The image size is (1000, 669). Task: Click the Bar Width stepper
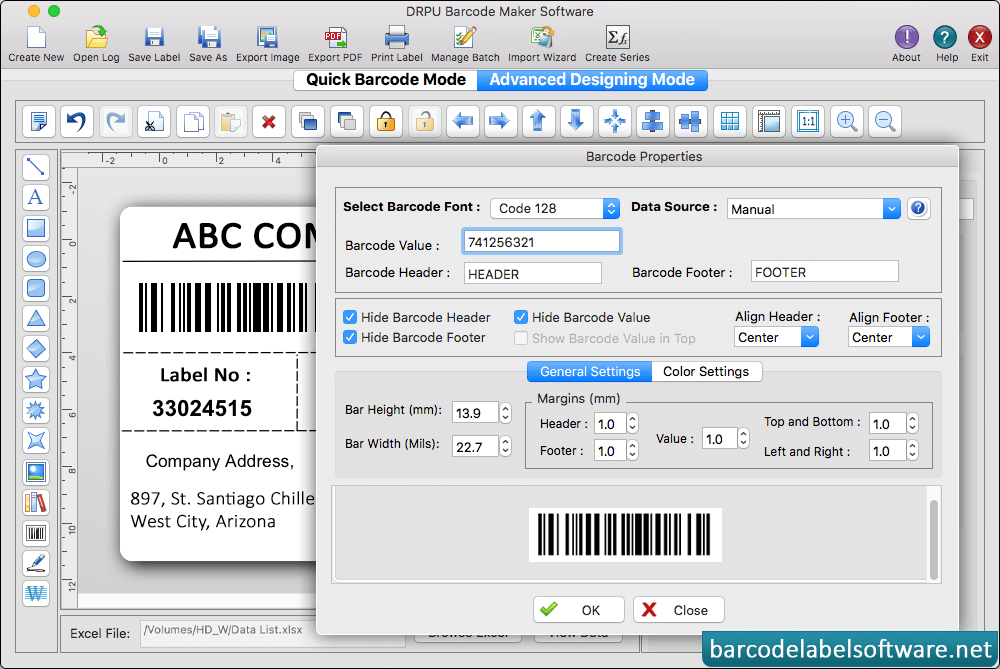(505, 446)
